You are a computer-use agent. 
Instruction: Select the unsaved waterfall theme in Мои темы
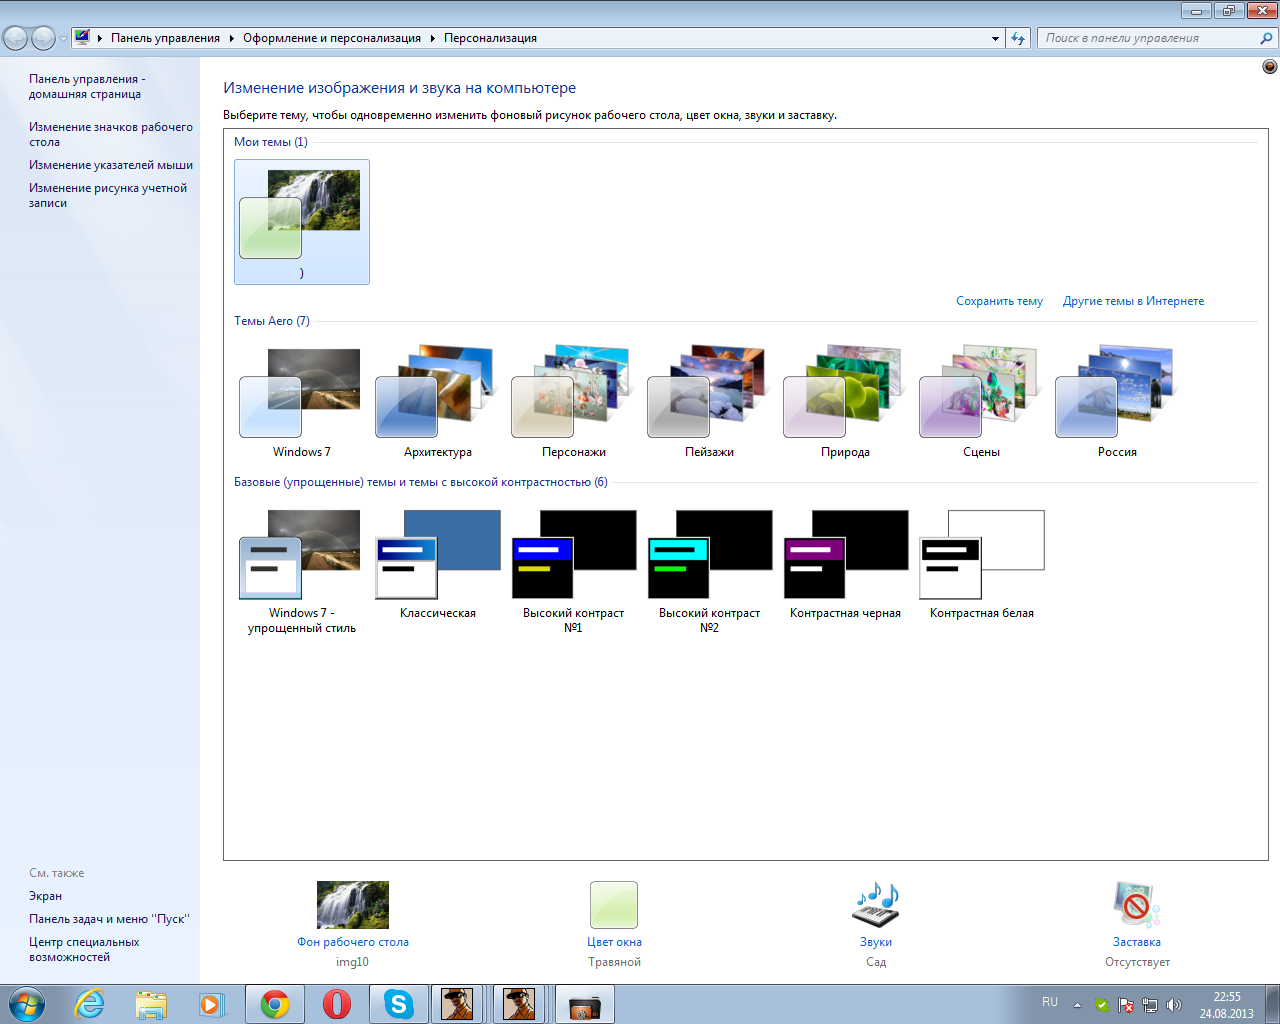302,222
